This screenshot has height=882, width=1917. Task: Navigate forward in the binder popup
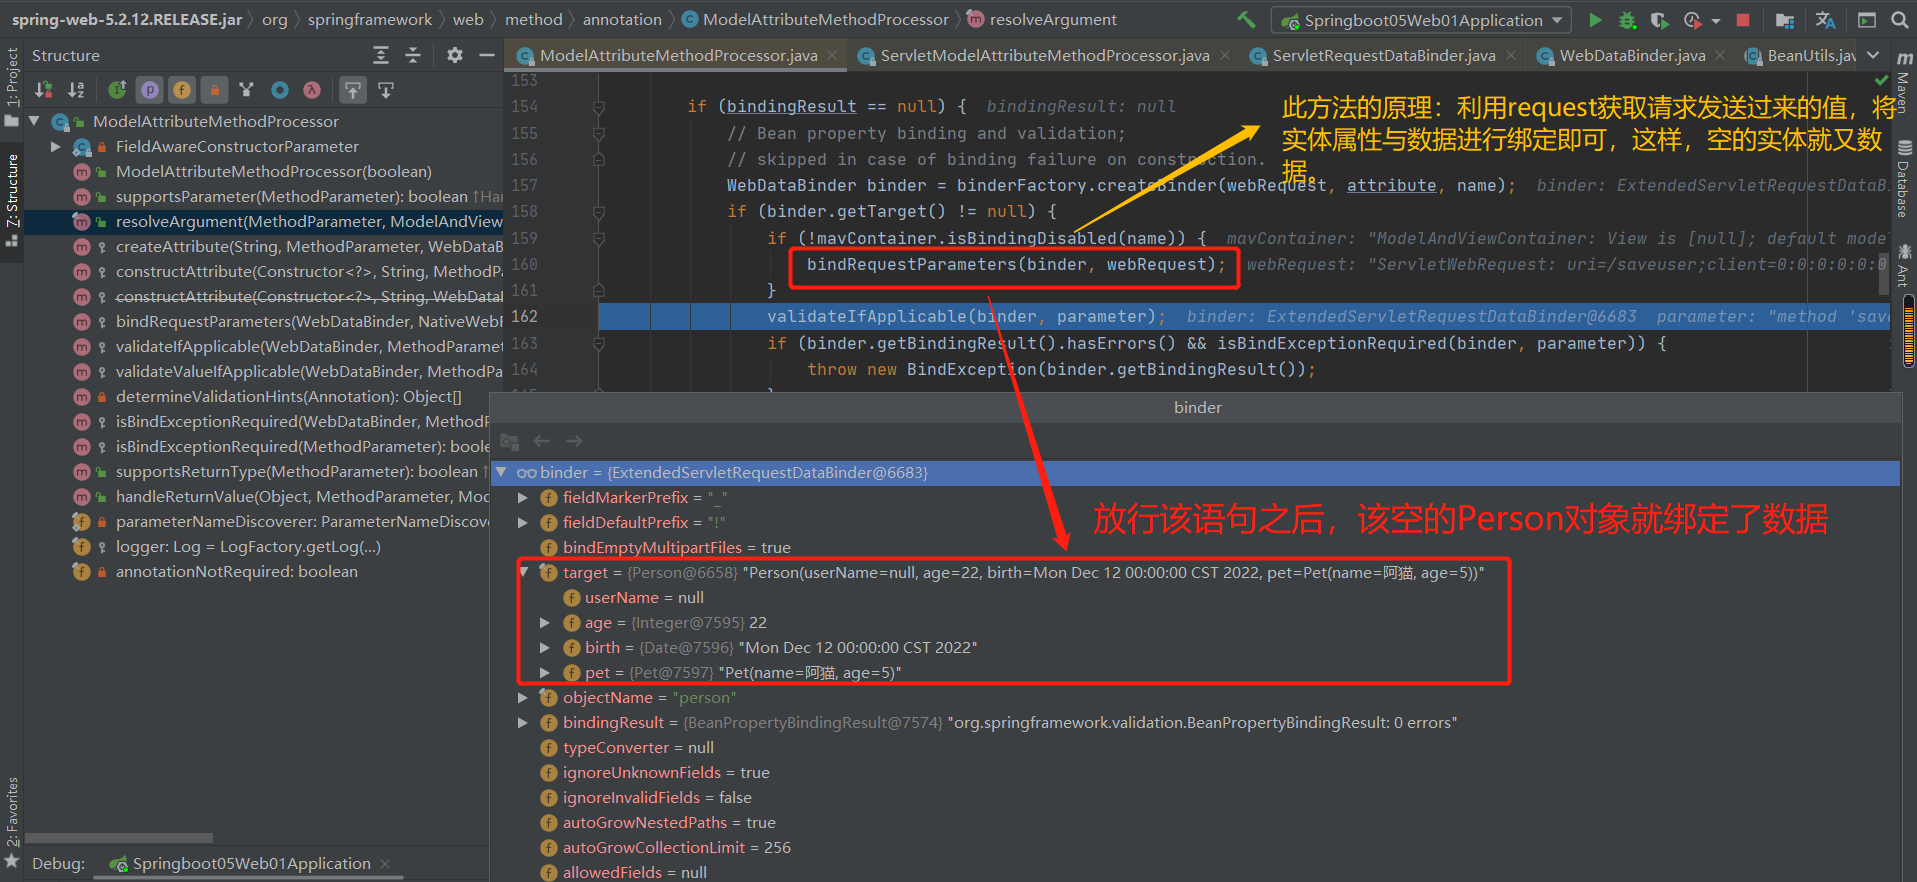pyautogui.click(x=574, y=441)
